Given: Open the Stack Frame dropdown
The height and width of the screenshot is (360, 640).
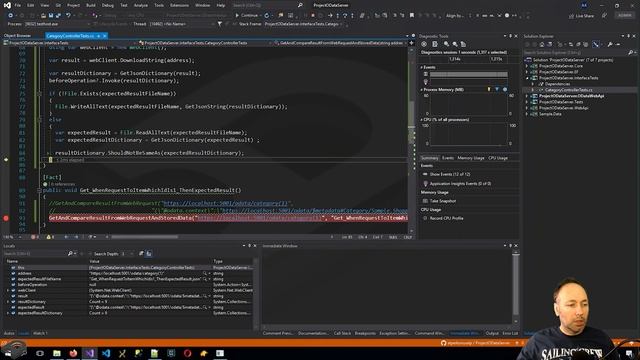Looking at the screenshot, I should 304,24.
